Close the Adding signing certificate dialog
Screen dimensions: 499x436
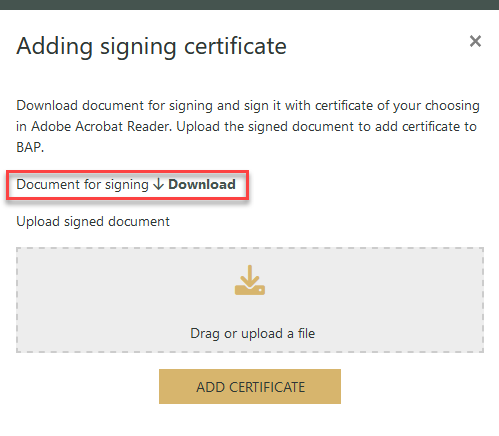click(475, 41)
